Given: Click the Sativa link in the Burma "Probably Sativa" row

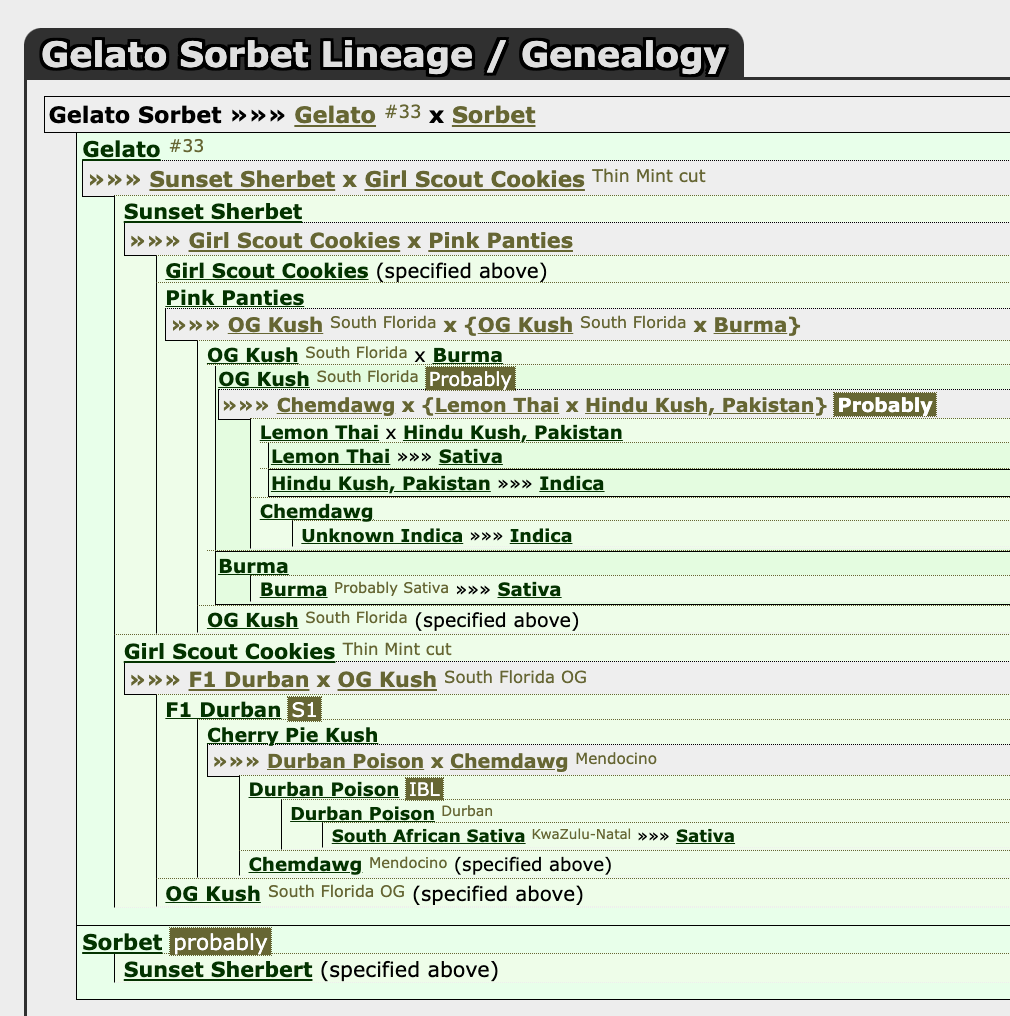Looking at the screenshot, I should click(x=529, y=589).
